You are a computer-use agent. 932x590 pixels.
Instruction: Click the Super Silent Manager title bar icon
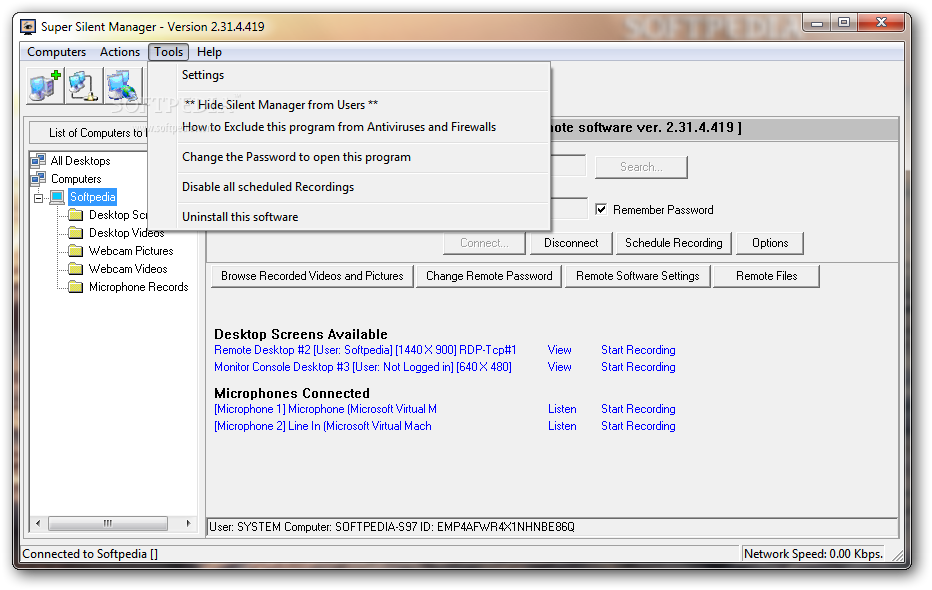pos(27,27)
